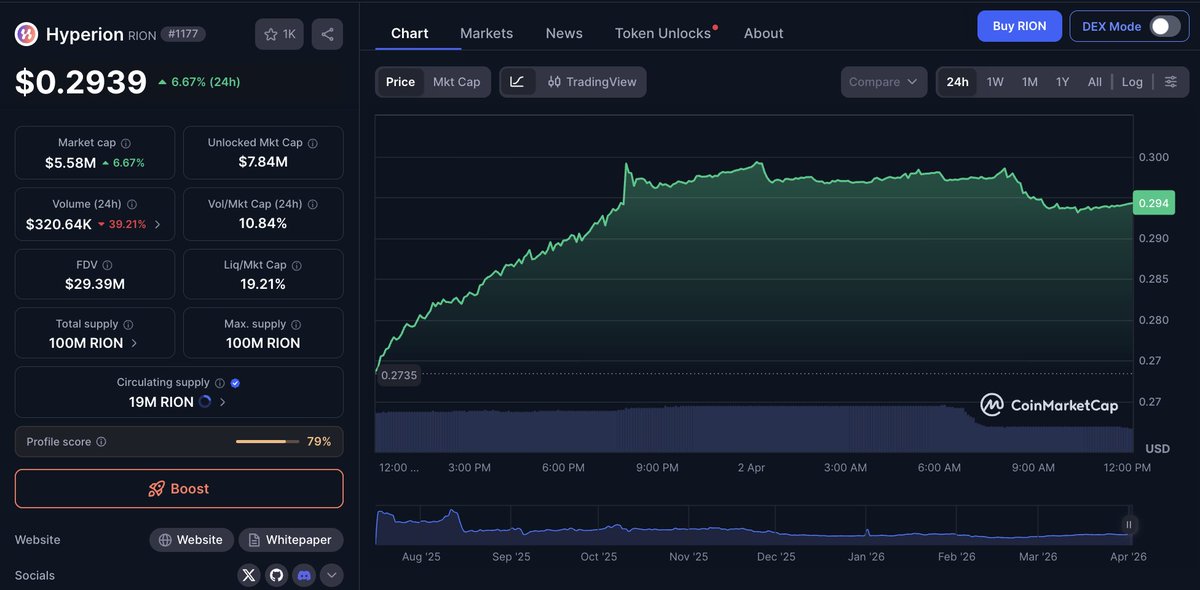Show info icon next to Market cap
Image resolution: width=1200 pixels, height=590 pixels.
pos(126,143)
